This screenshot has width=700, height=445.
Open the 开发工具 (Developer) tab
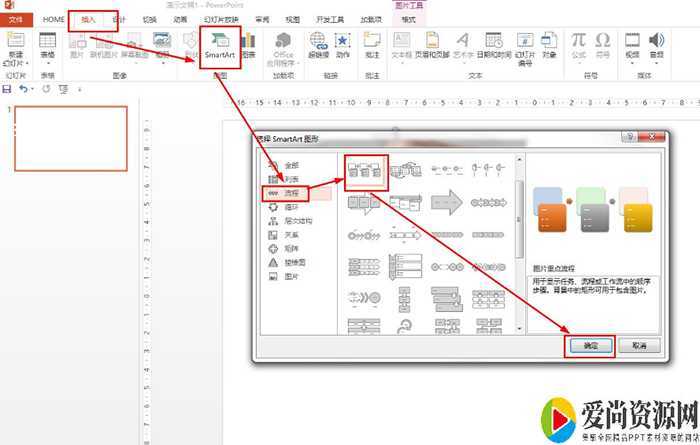click(x=330, y=20)
